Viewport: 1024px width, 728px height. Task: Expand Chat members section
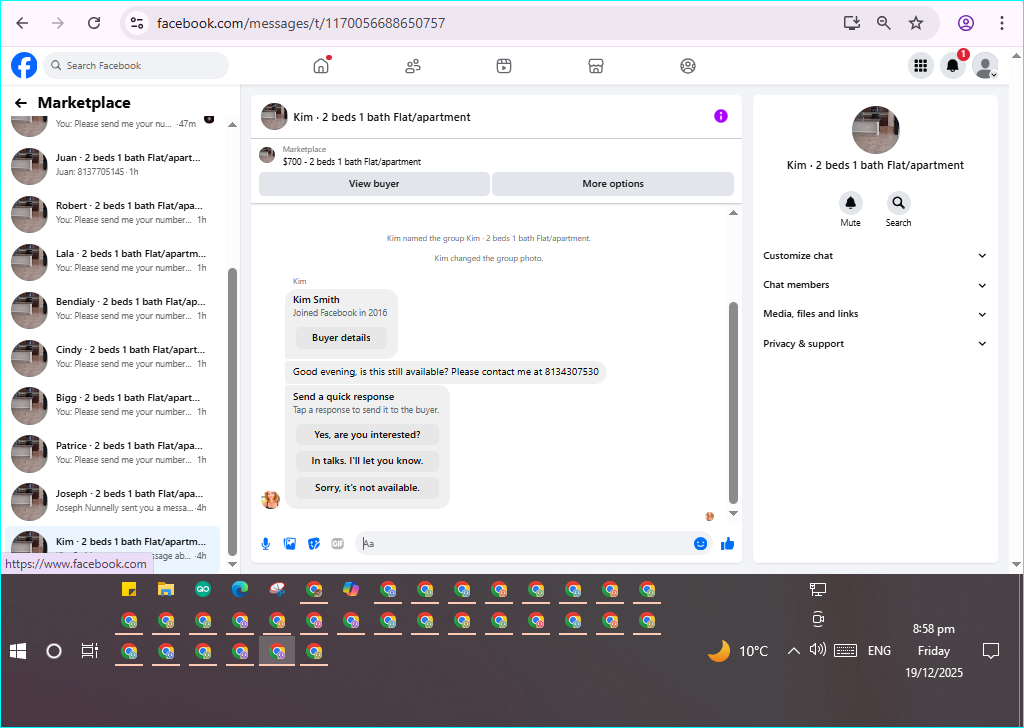[x=875, y=285]
